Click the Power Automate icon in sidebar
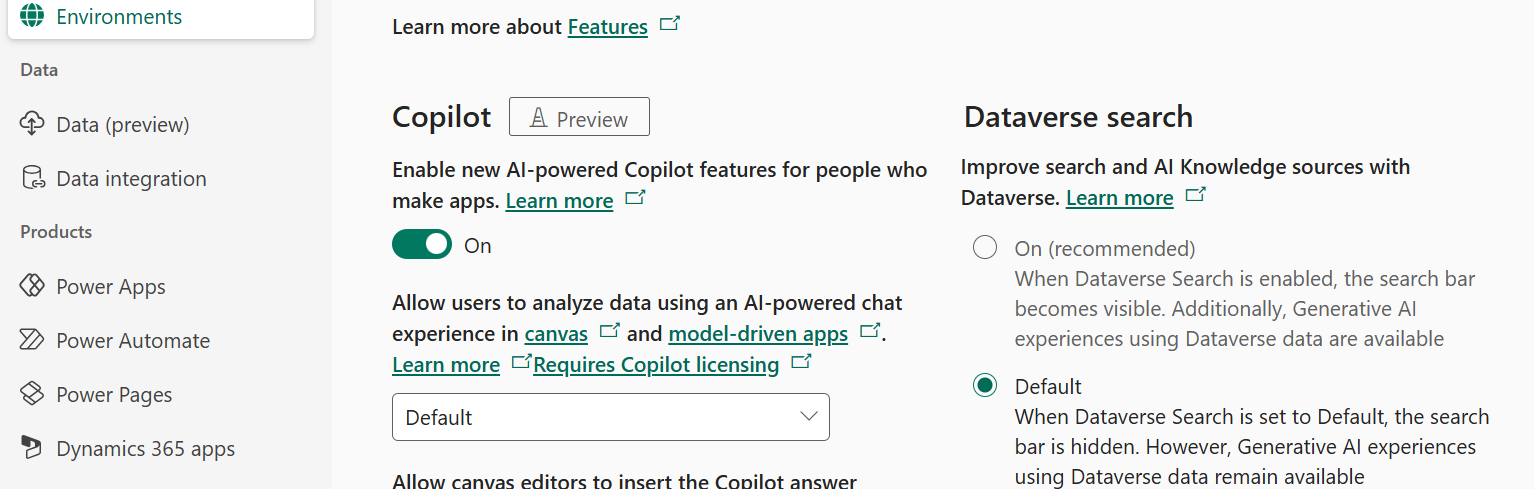The height and width of the screenshot is (489, 1534). (x=32, y=340)
